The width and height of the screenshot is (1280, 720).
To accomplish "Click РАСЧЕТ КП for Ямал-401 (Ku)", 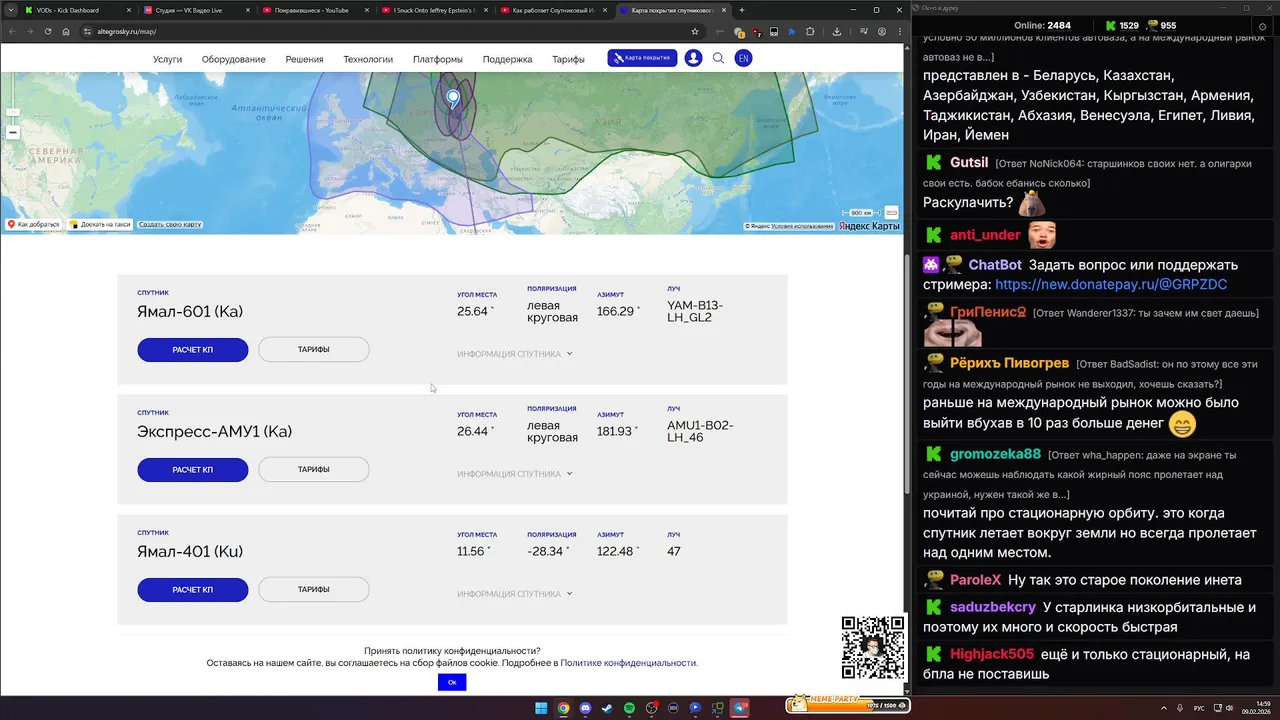I will tap(193, 590).
